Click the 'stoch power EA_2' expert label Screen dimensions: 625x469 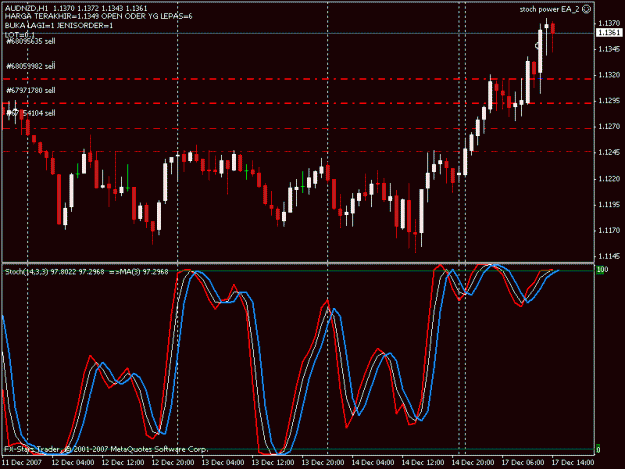pyautogui.click(x=549, y=9)
